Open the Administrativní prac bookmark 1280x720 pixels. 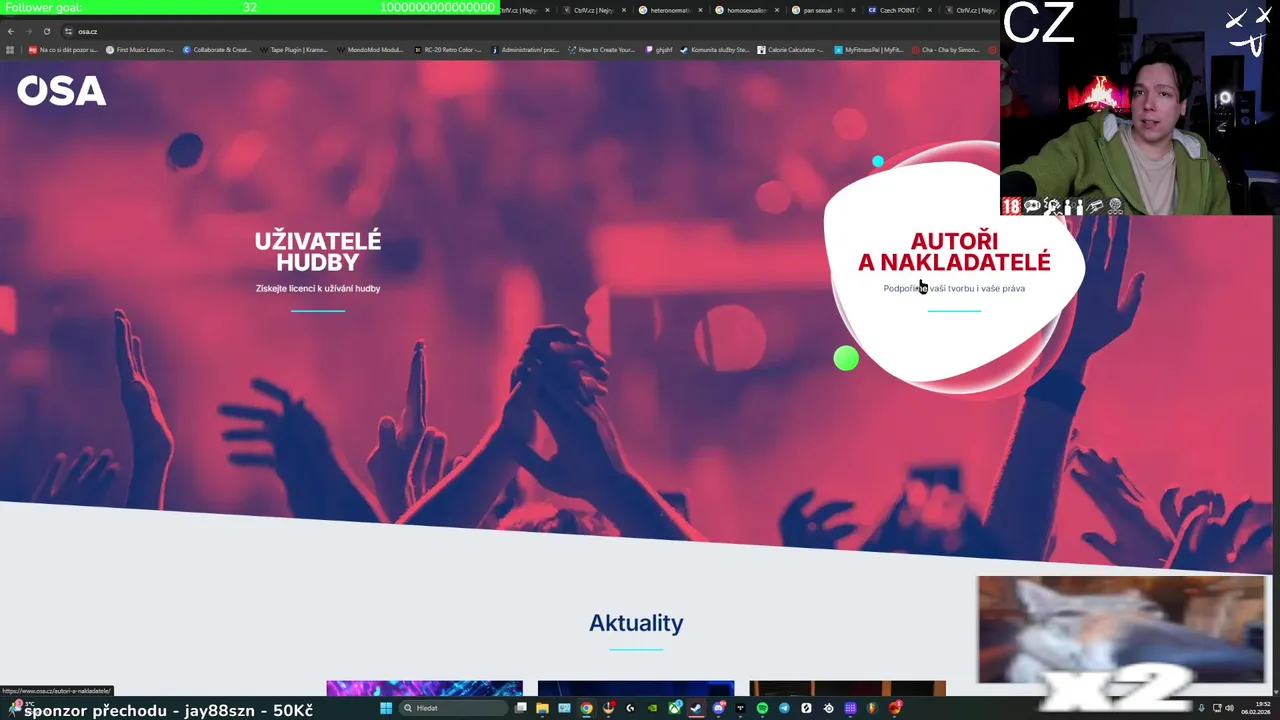click(525, 49)
